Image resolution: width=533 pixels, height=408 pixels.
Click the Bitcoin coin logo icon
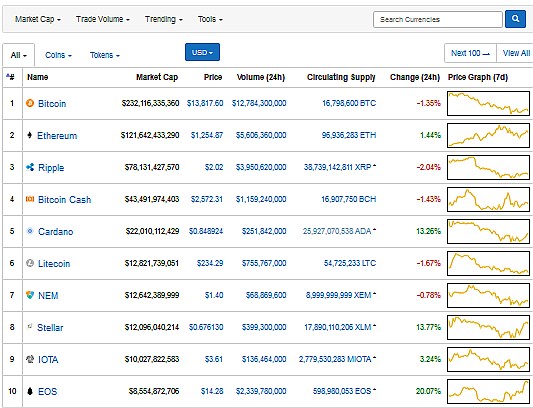pos(30,103)
